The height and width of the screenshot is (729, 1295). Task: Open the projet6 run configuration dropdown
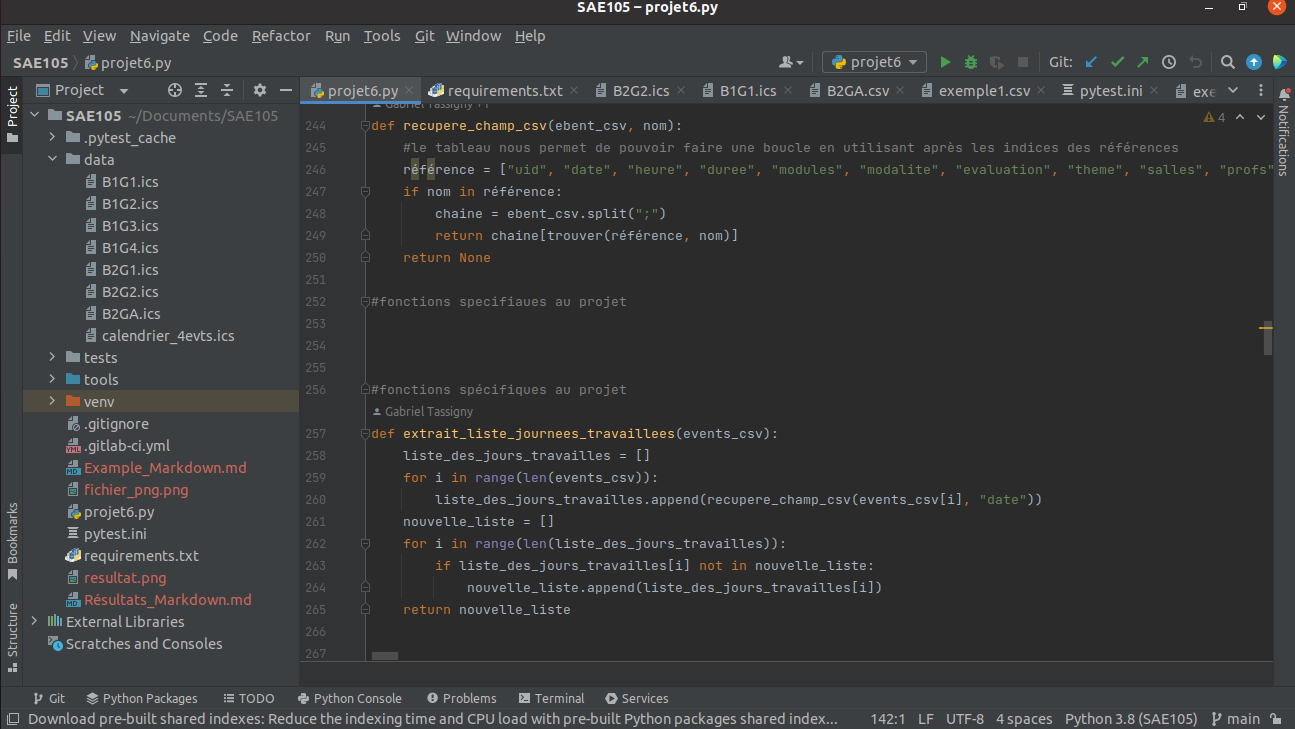pyautogui.click(x=874, y=62)
